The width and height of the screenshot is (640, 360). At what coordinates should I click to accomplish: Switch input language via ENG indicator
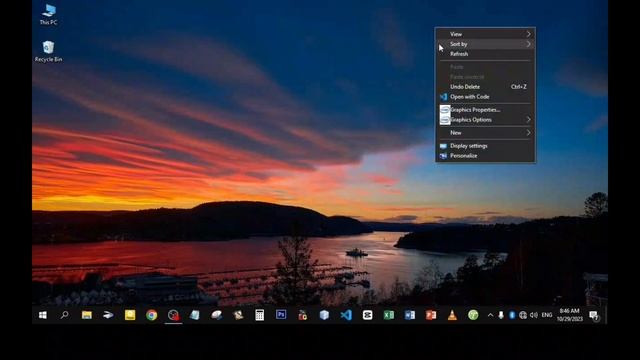pos(547,315)
